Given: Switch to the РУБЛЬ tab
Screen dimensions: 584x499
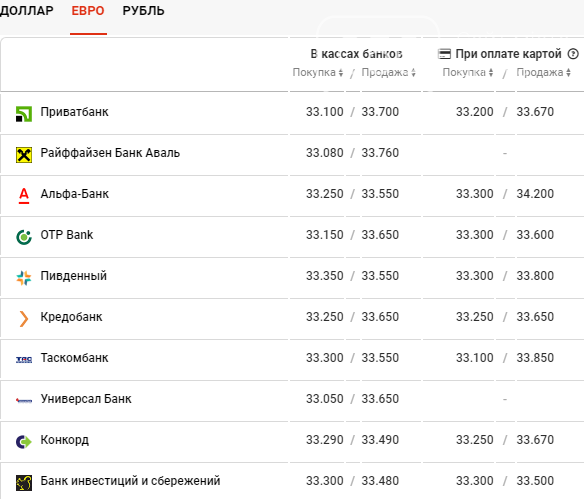Looking at the screenshot, I should point(143,11).
